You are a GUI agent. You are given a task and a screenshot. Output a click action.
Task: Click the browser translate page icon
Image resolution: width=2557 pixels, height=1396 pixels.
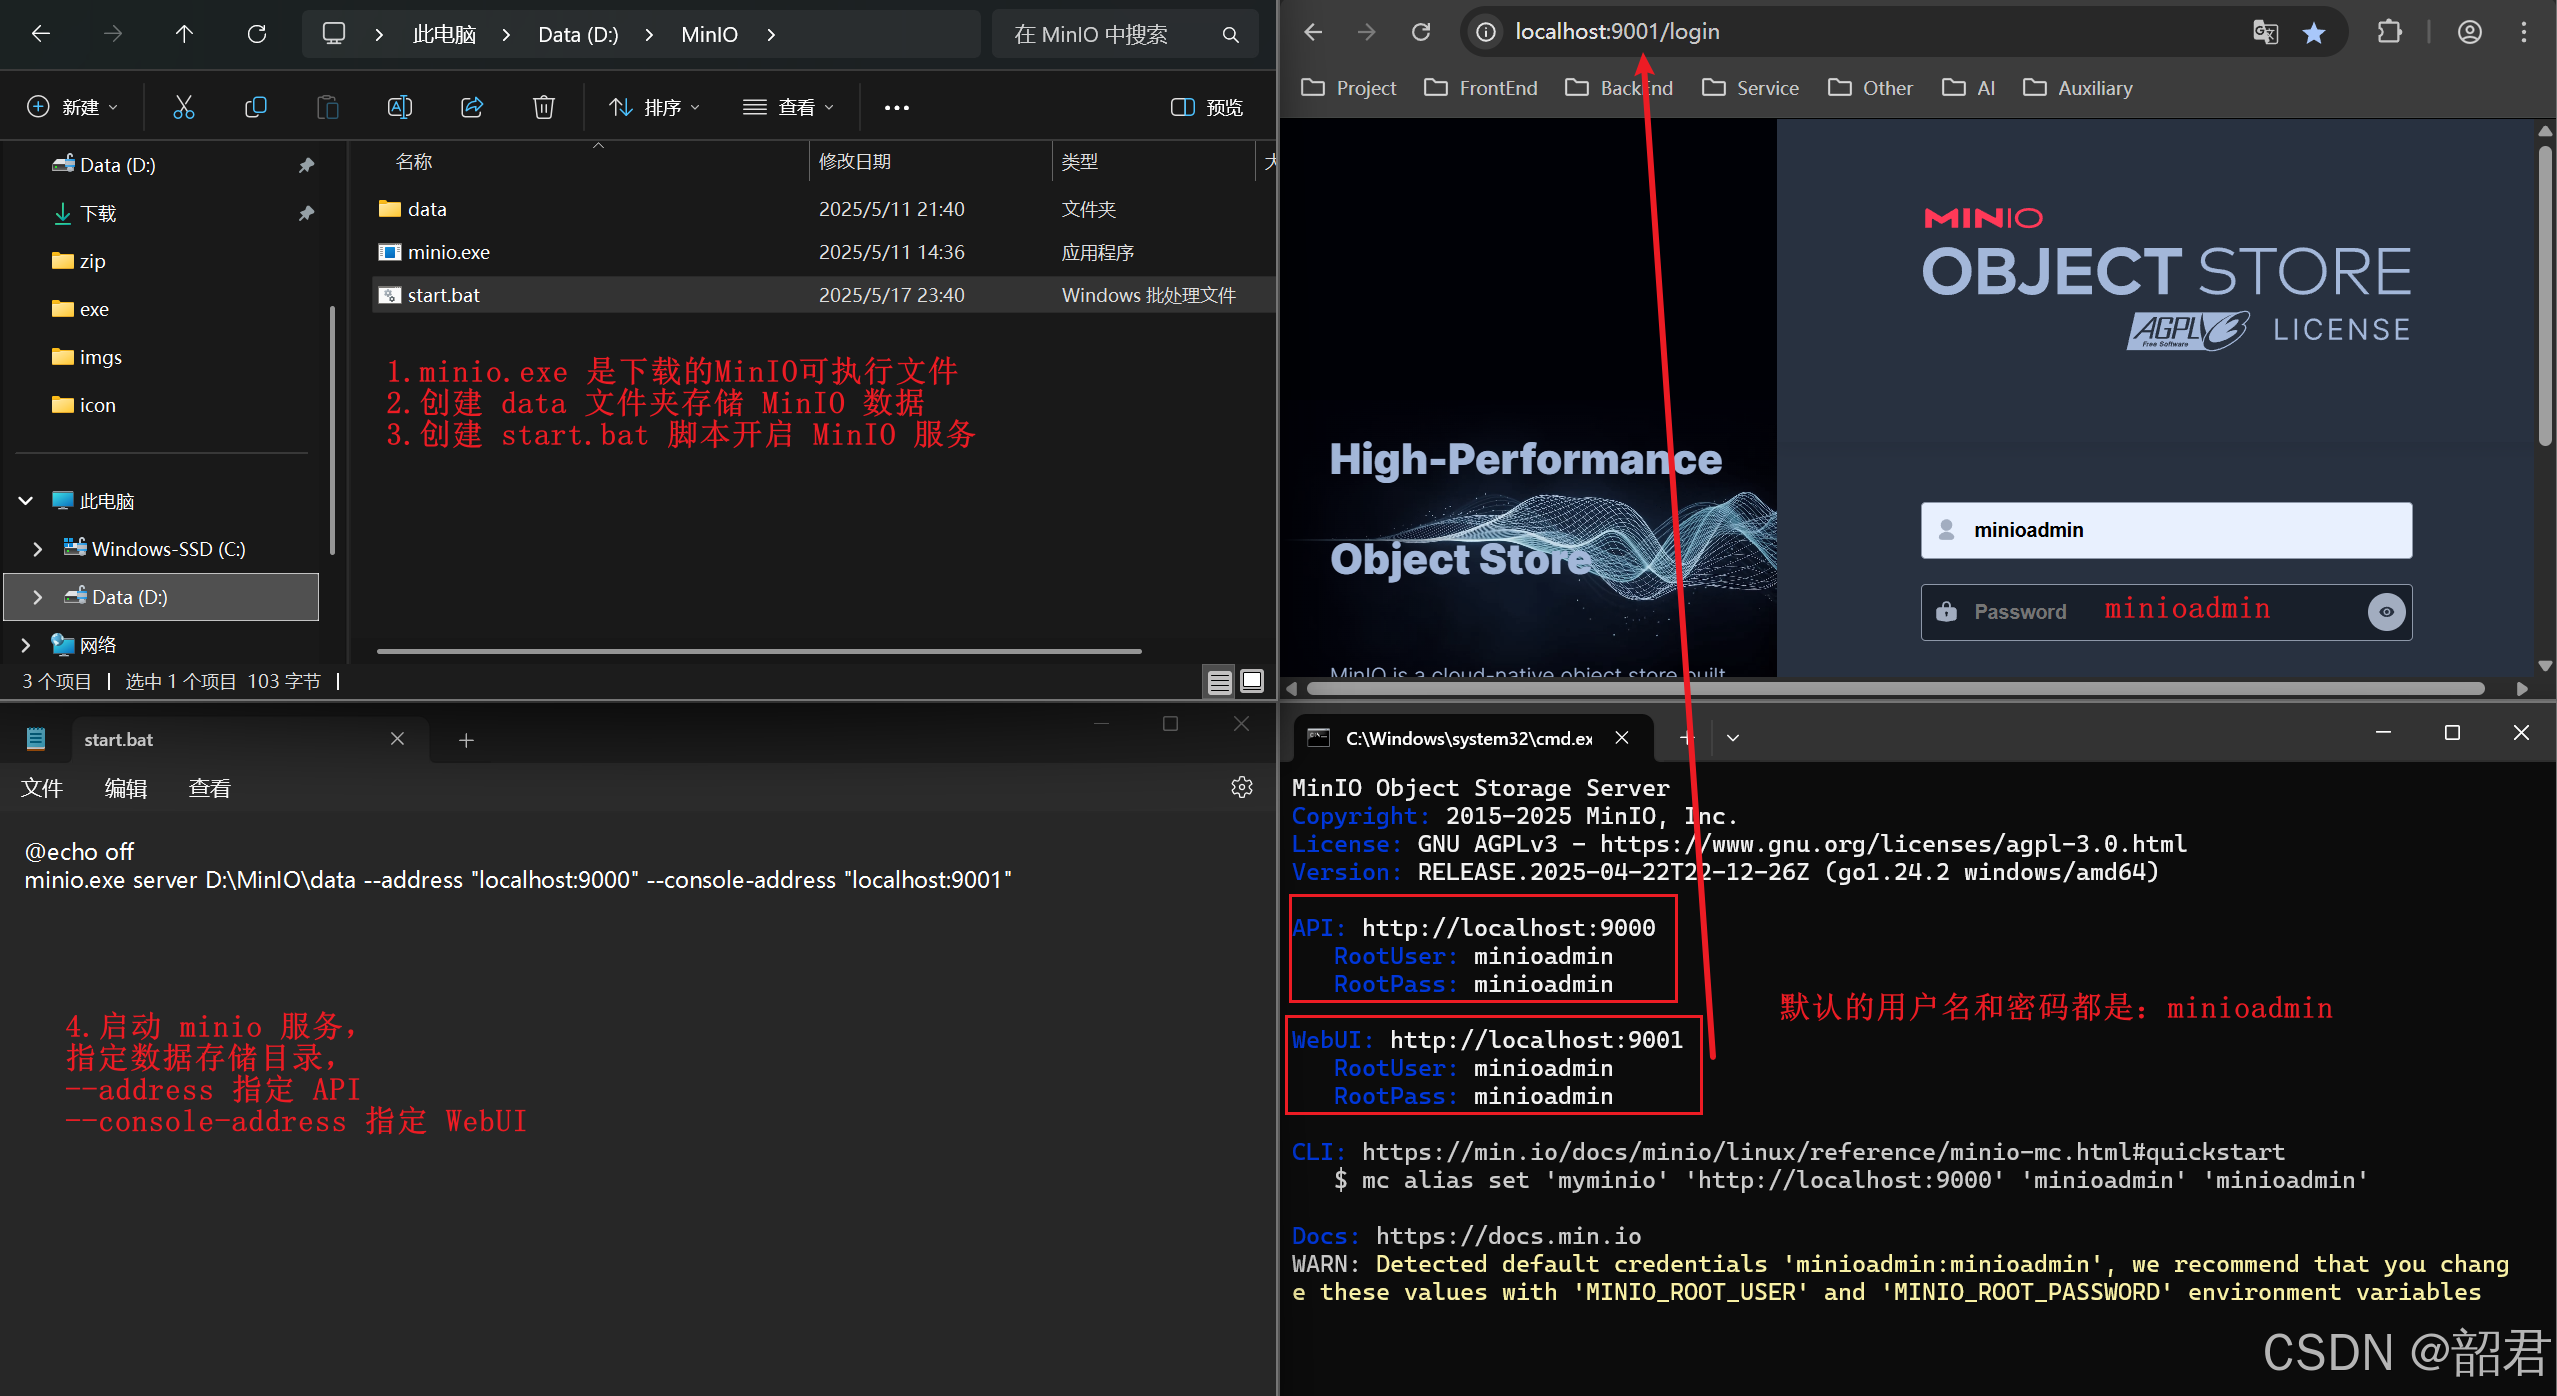tap(2265, 33)
